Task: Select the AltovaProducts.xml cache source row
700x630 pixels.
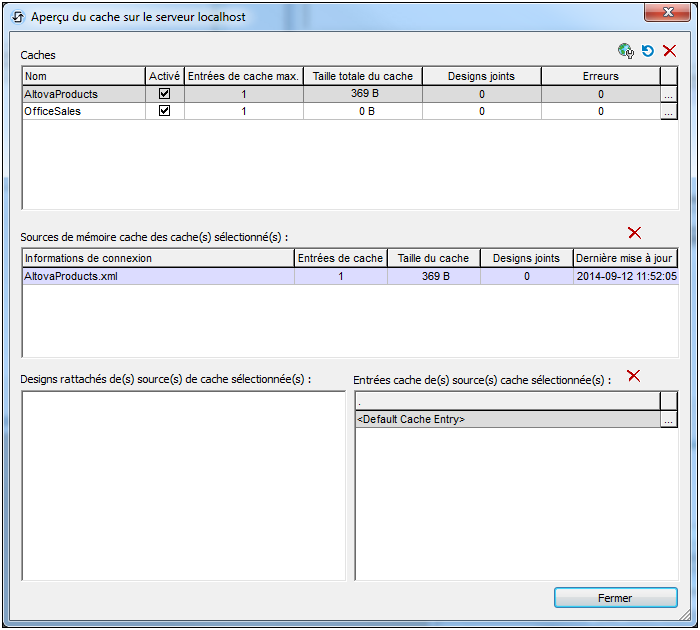Action: coord(158,276)
